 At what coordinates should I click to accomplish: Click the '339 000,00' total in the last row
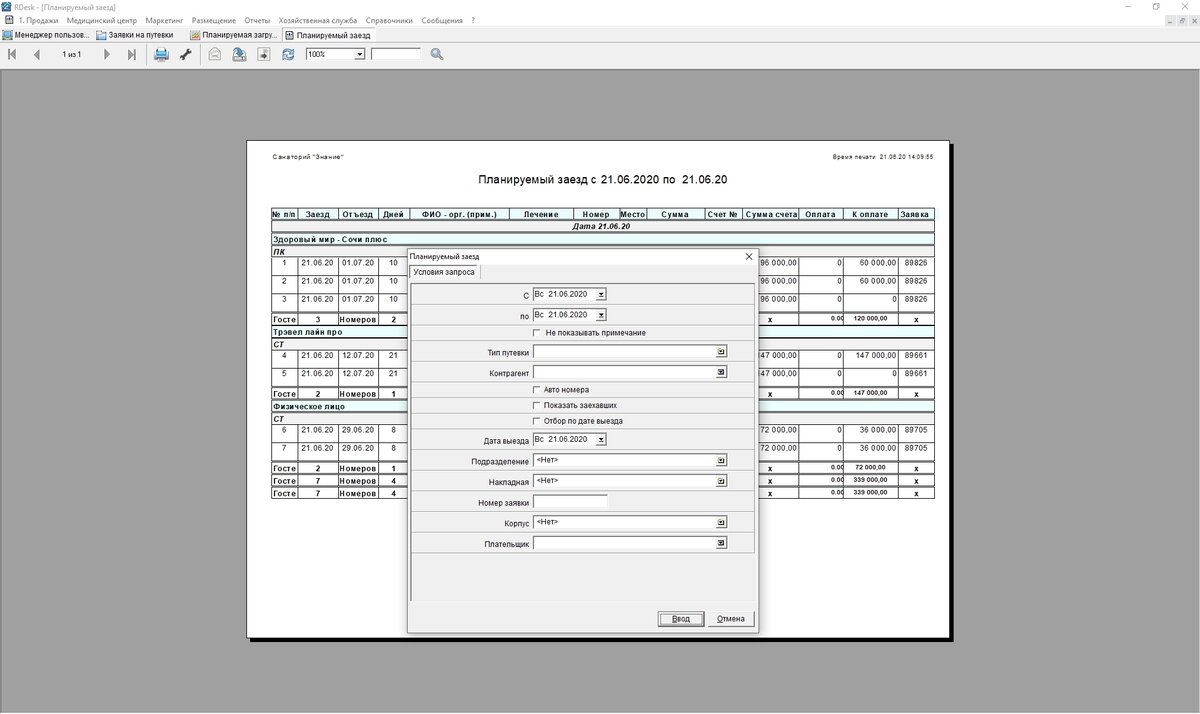[x=870, y=493]
